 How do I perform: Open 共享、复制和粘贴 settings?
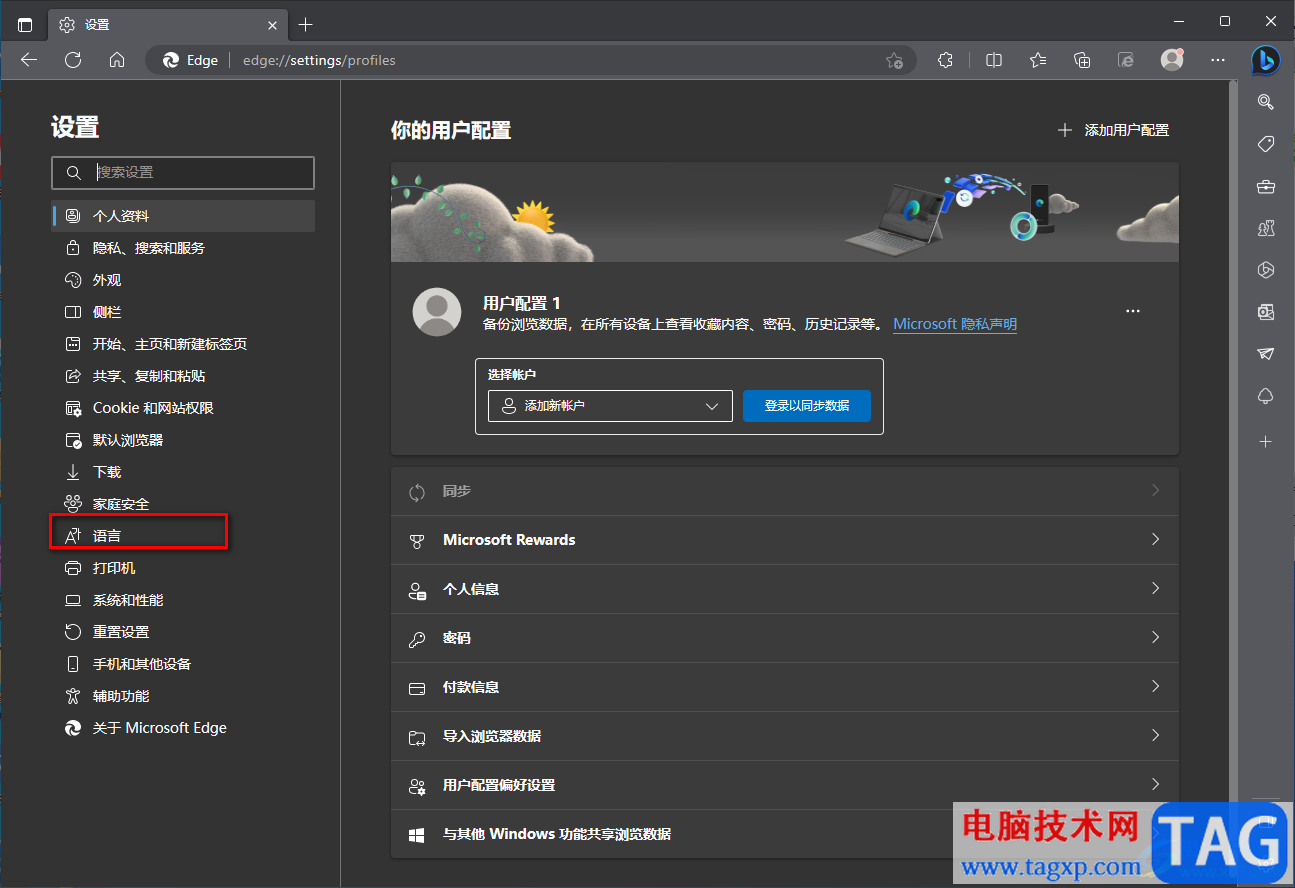coord(183,376)
